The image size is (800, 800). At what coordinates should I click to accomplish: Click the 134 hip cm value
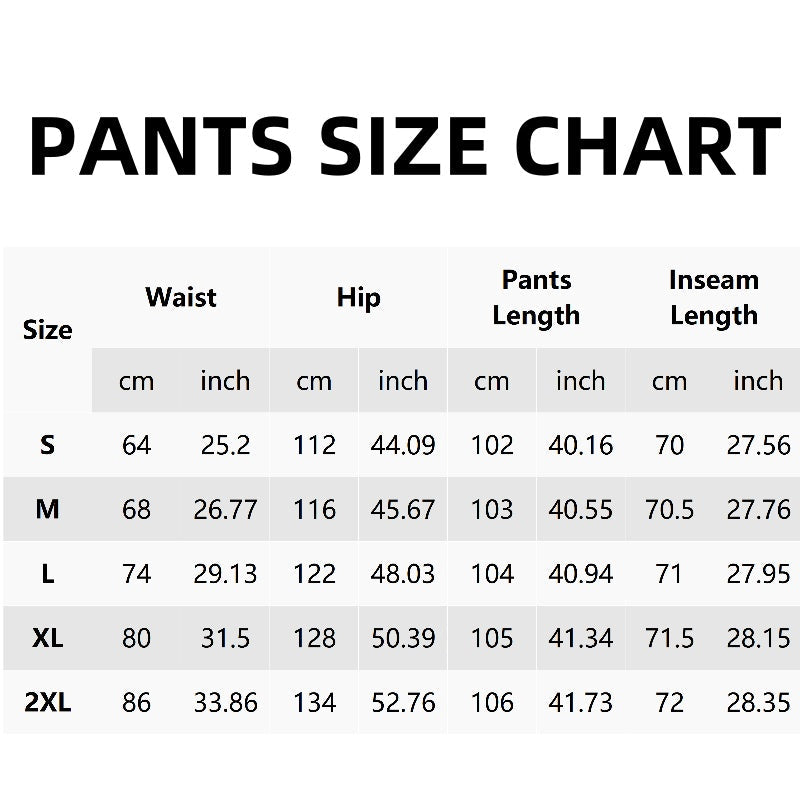pos(314,702)
